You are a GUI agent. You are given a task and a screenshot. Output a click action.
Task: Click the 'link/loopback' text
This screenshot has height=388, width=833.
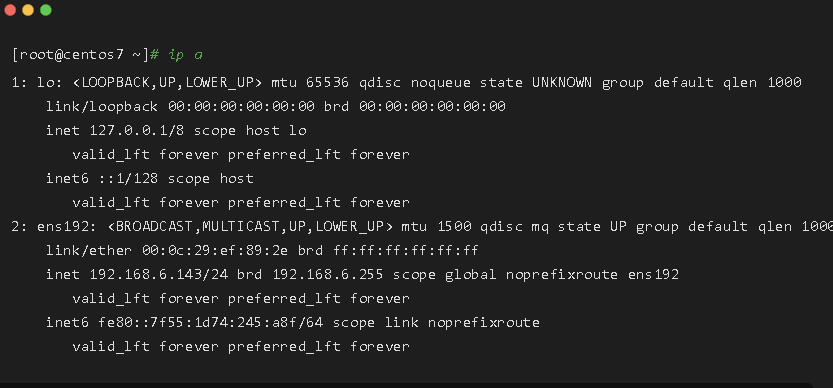click(x=102, y=107)
